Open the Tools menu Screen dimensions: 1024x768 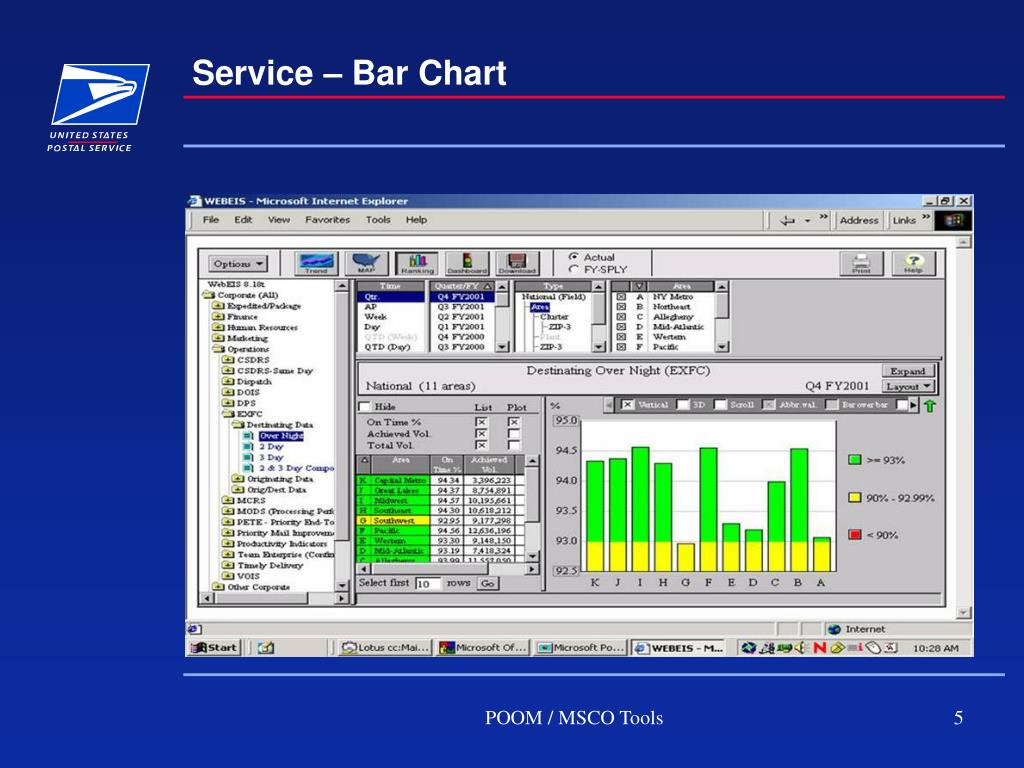(377, 220)
